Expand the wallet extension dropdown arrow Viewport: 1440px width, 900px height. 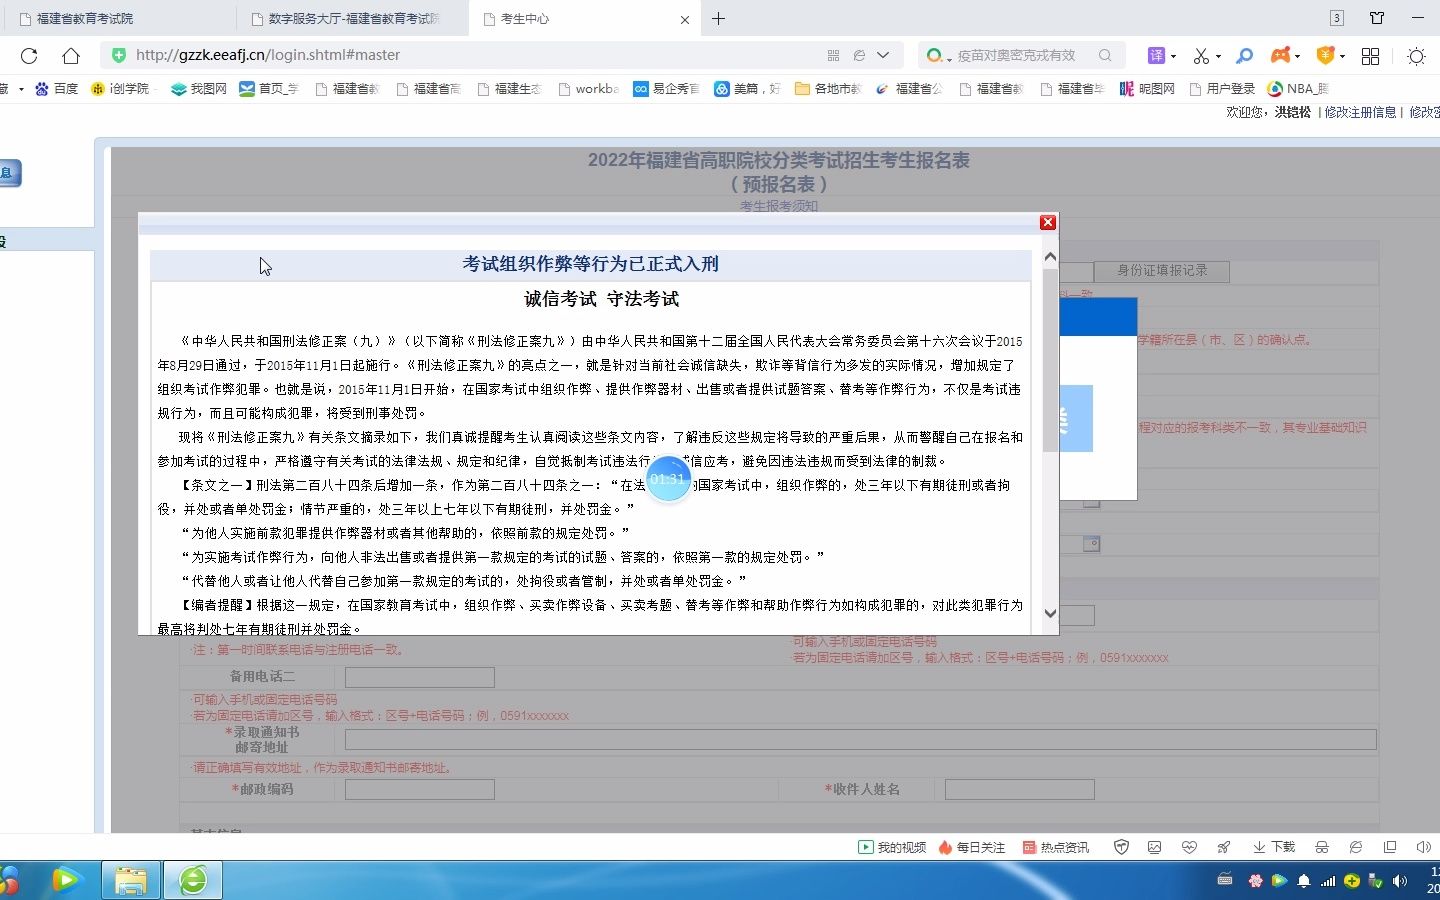1342,56
